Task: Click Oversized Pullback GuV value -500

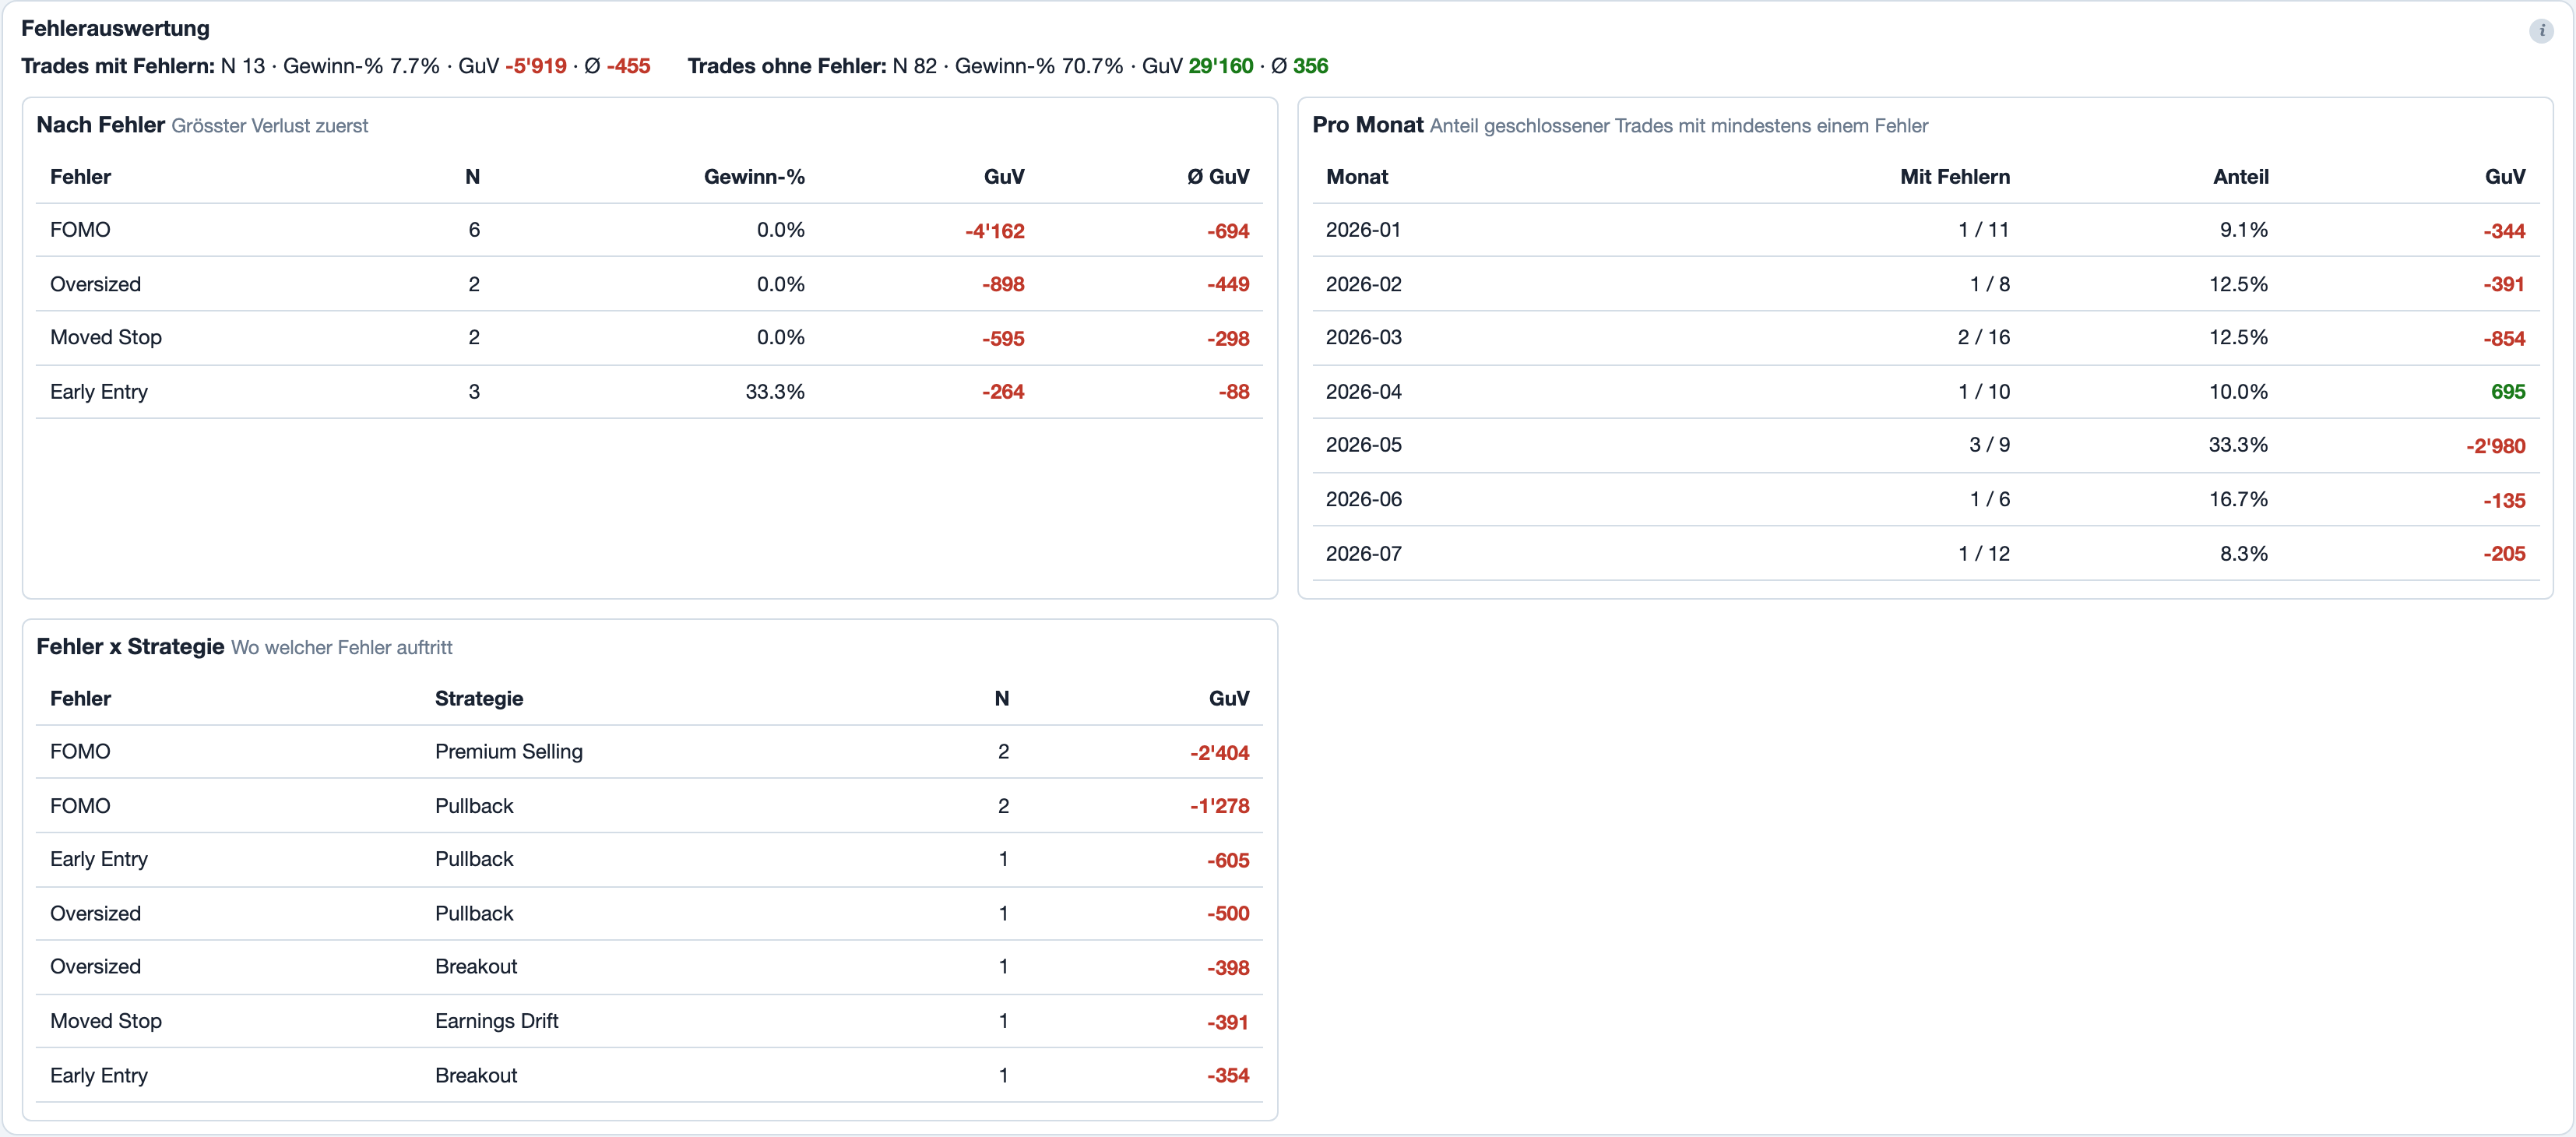Action: [x=1227, y=913]
